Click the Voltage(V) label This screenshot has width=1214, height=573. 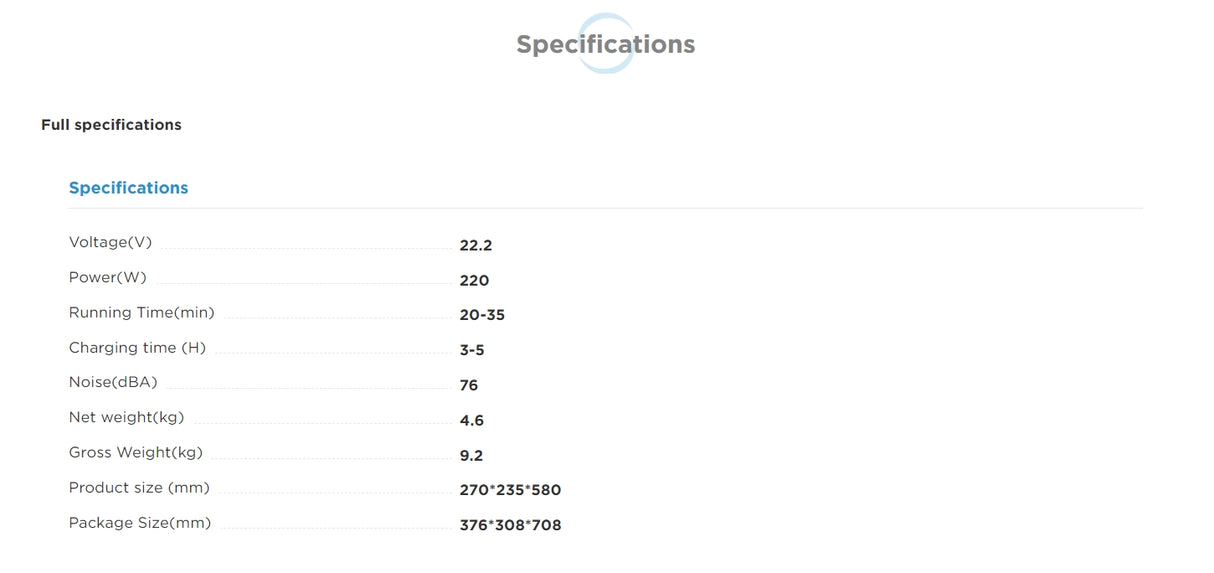pyautogui.click(x=110, y=242)
